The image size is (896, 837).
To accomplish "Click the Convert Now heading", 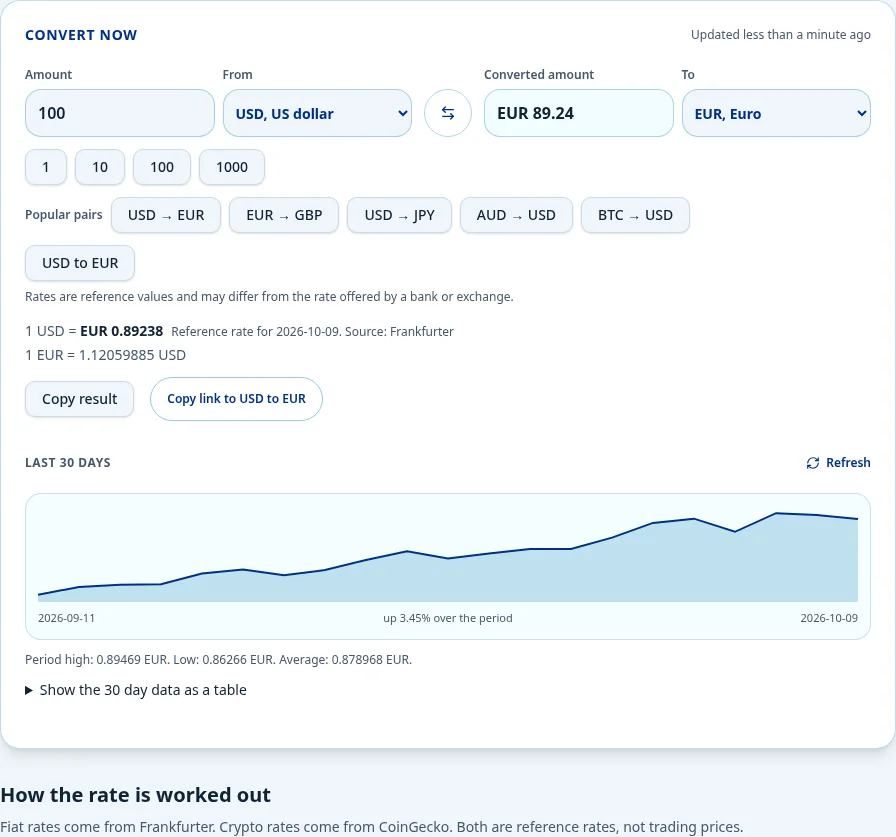I will (x=81, y=35).
